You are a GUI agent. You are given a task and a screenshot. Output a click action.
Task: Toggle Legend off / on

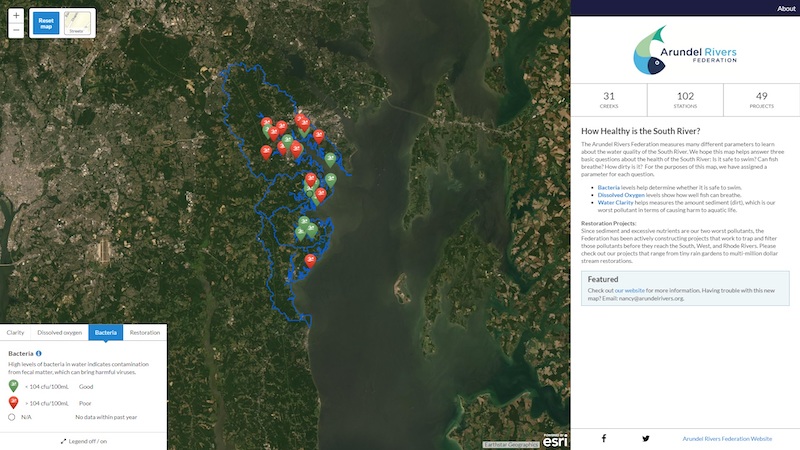coord(83,440)
